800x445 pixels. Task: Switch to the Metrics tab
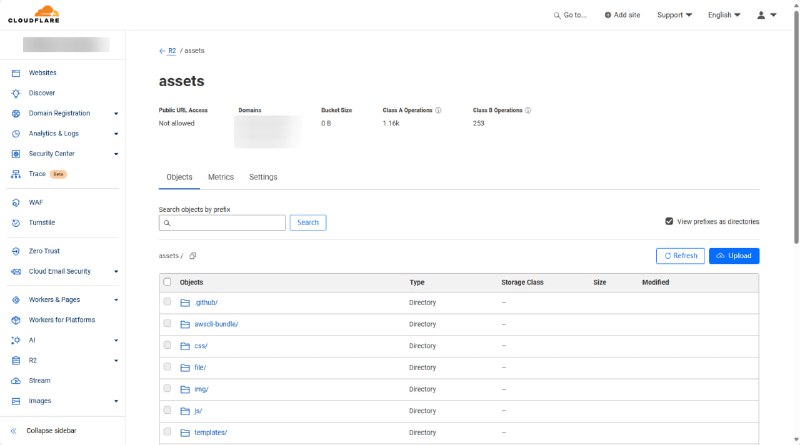[x=220, y=177]
